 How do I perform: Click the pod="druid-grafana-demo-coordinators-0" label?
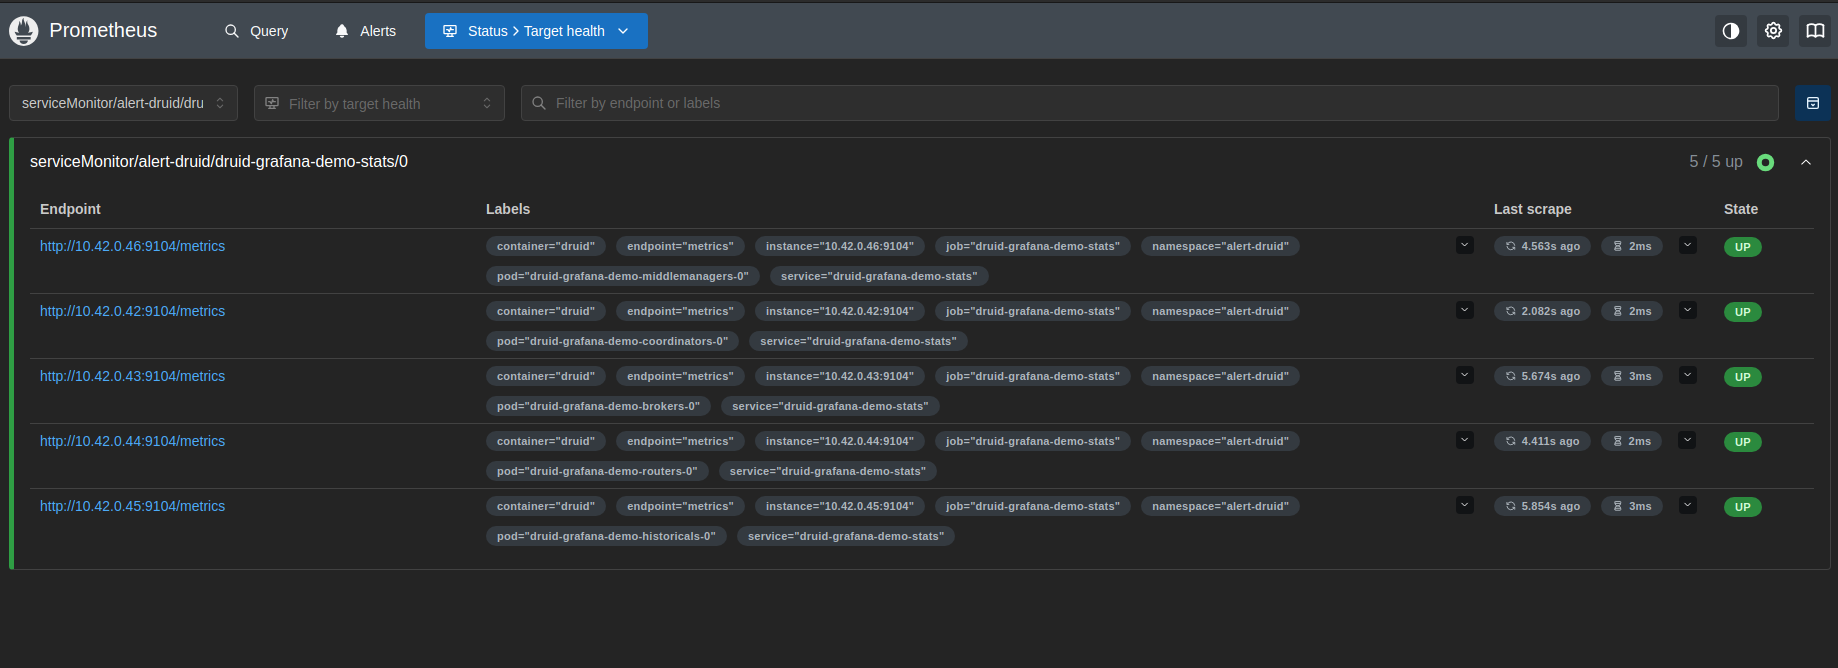(613, 341)
